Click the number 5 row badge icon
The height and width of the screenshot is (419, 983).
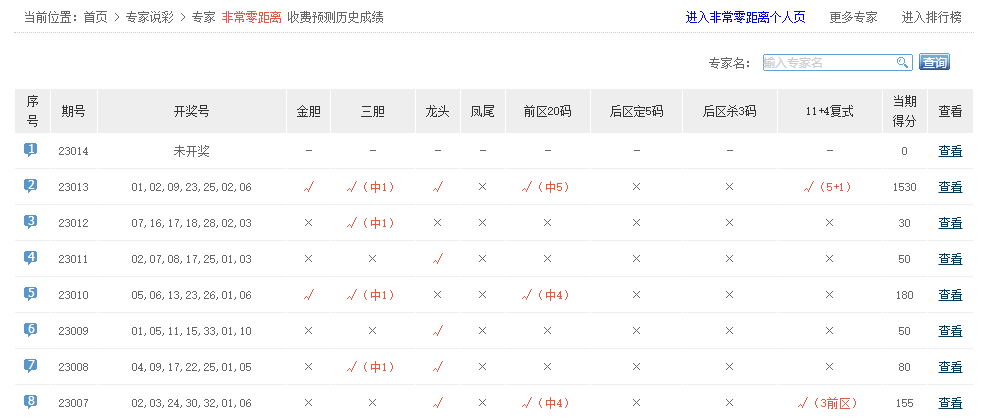pos(31,294)
